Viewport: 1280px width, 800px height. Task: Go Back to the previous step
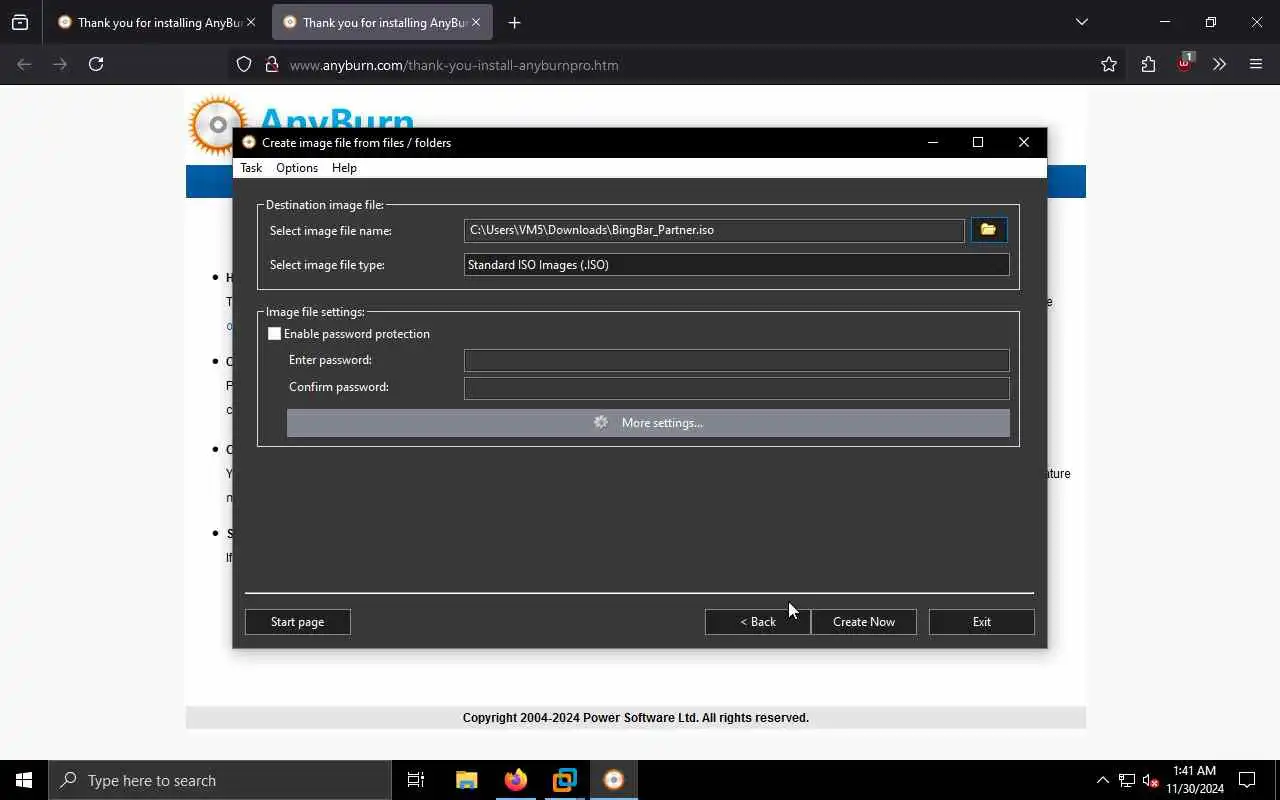pos(757,622)
